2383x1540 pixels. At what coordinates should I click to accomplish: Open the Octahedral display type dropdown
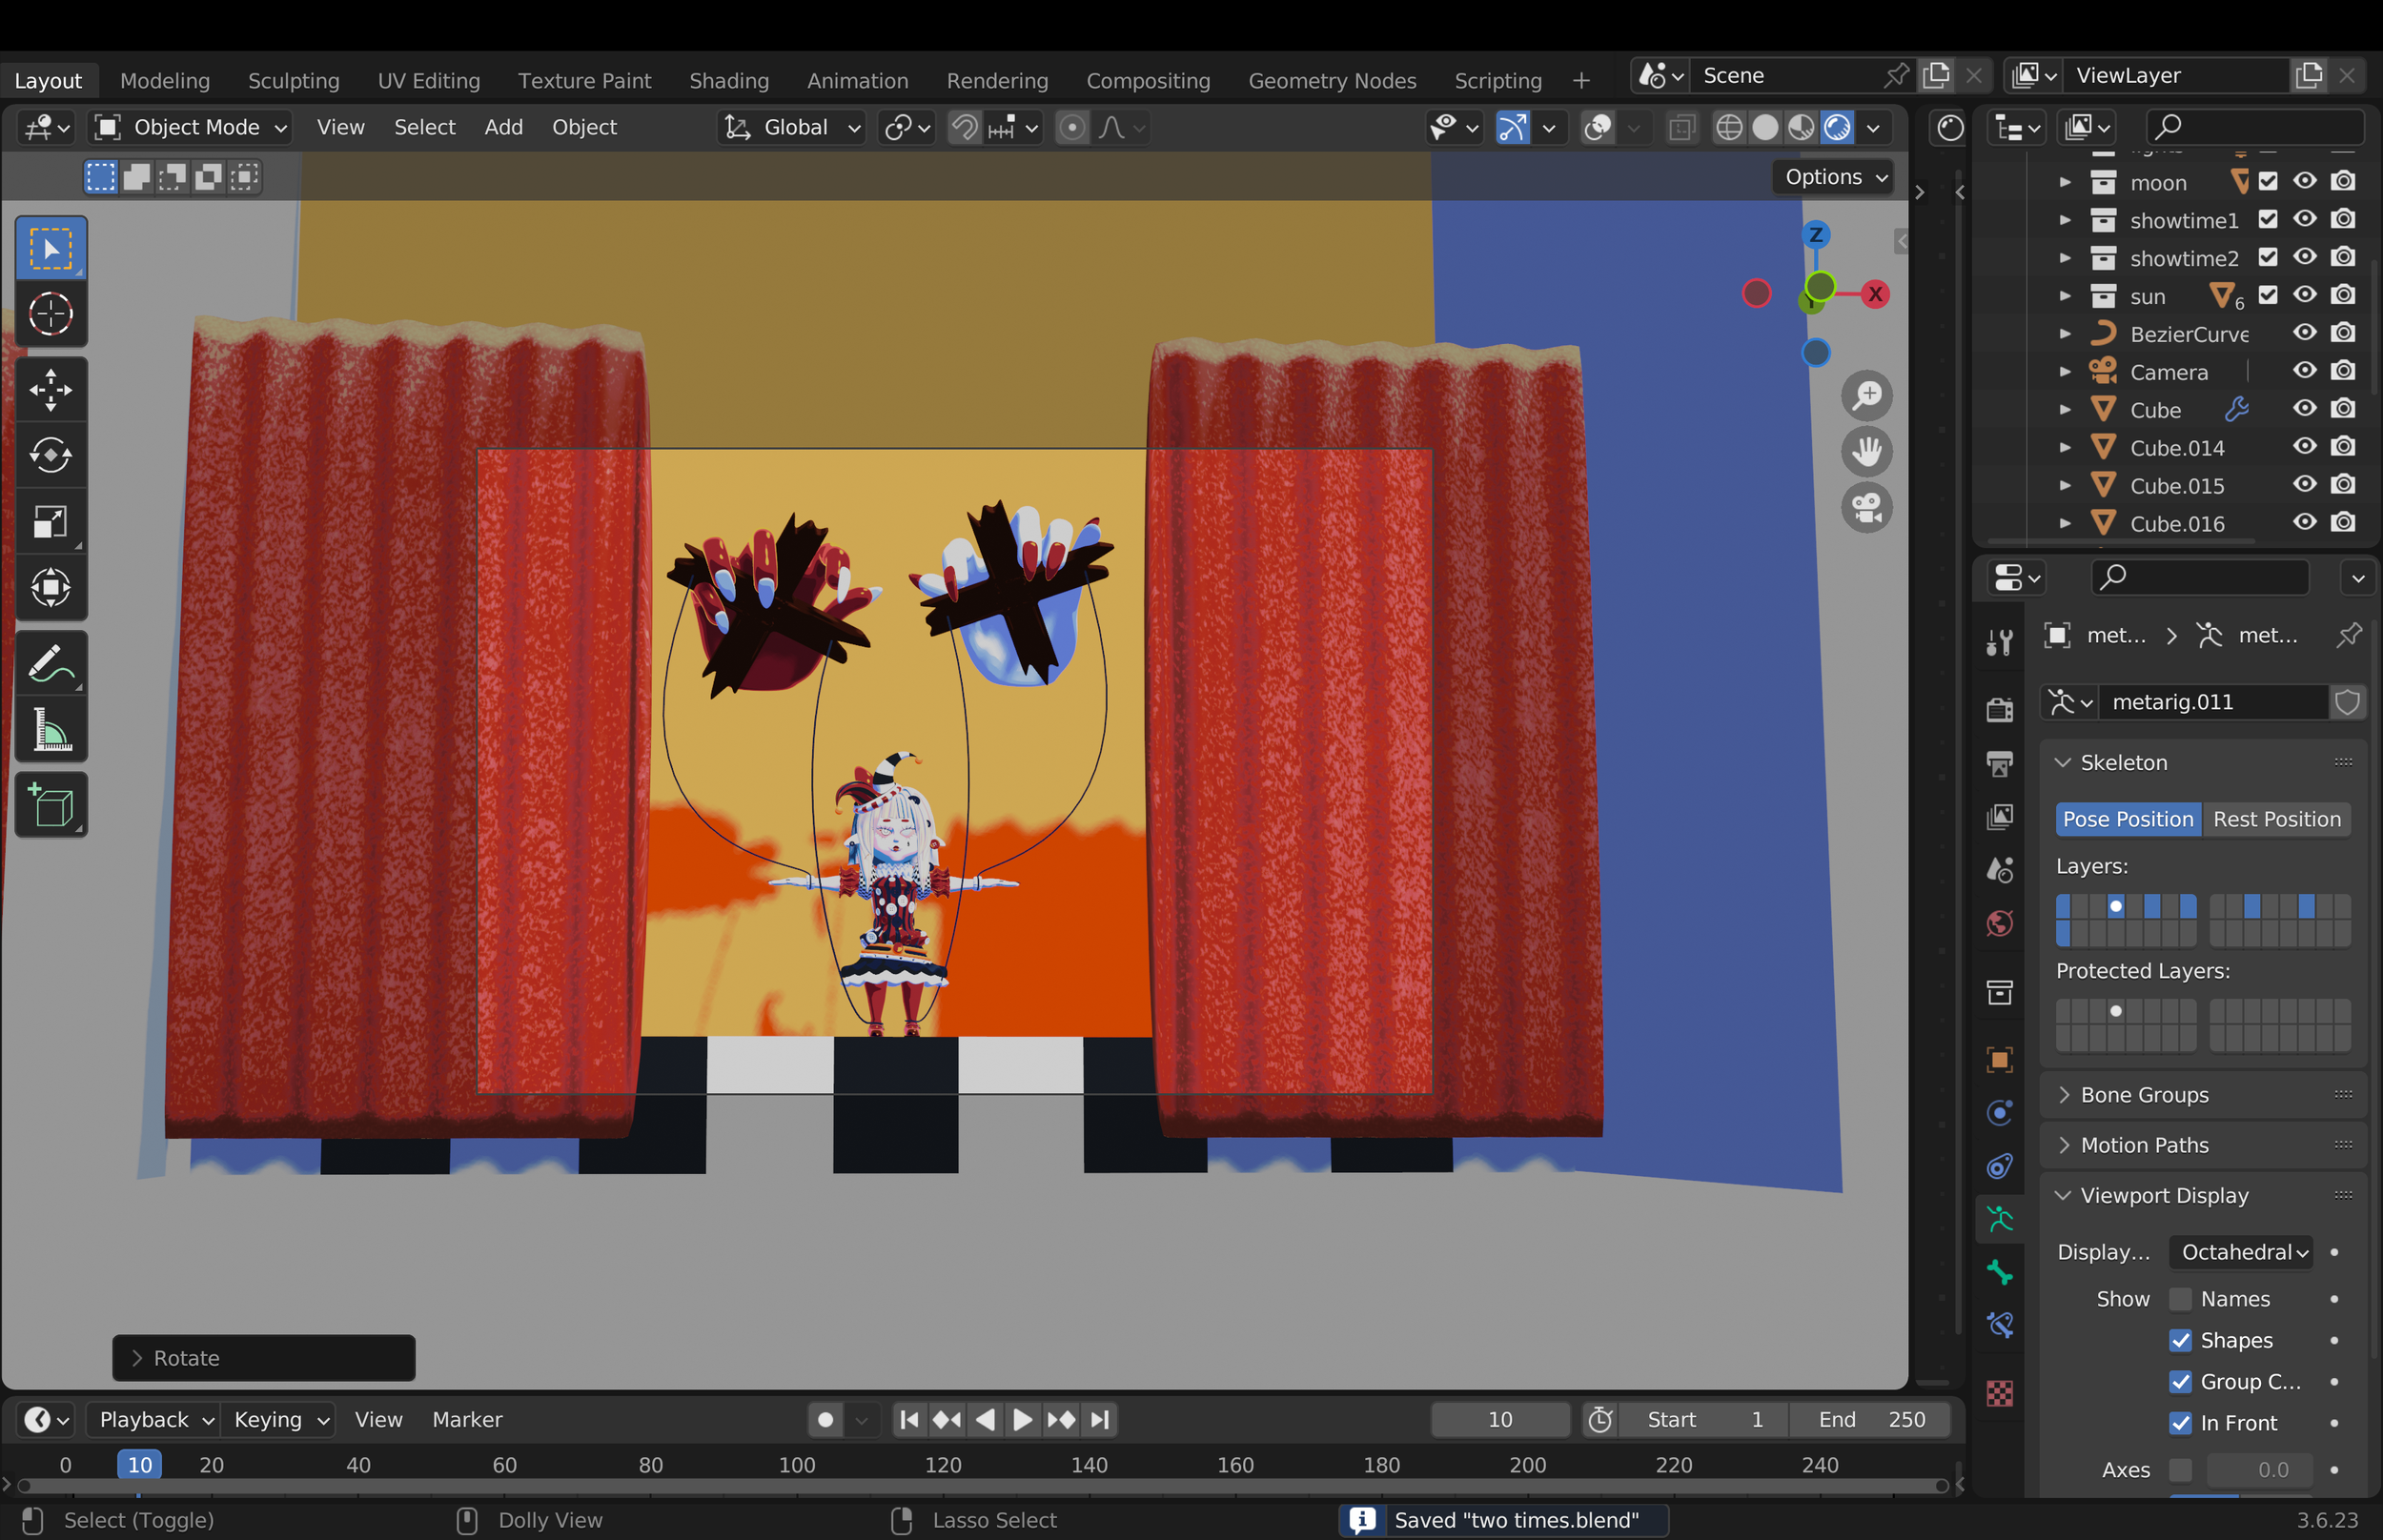point(2241,1252)
